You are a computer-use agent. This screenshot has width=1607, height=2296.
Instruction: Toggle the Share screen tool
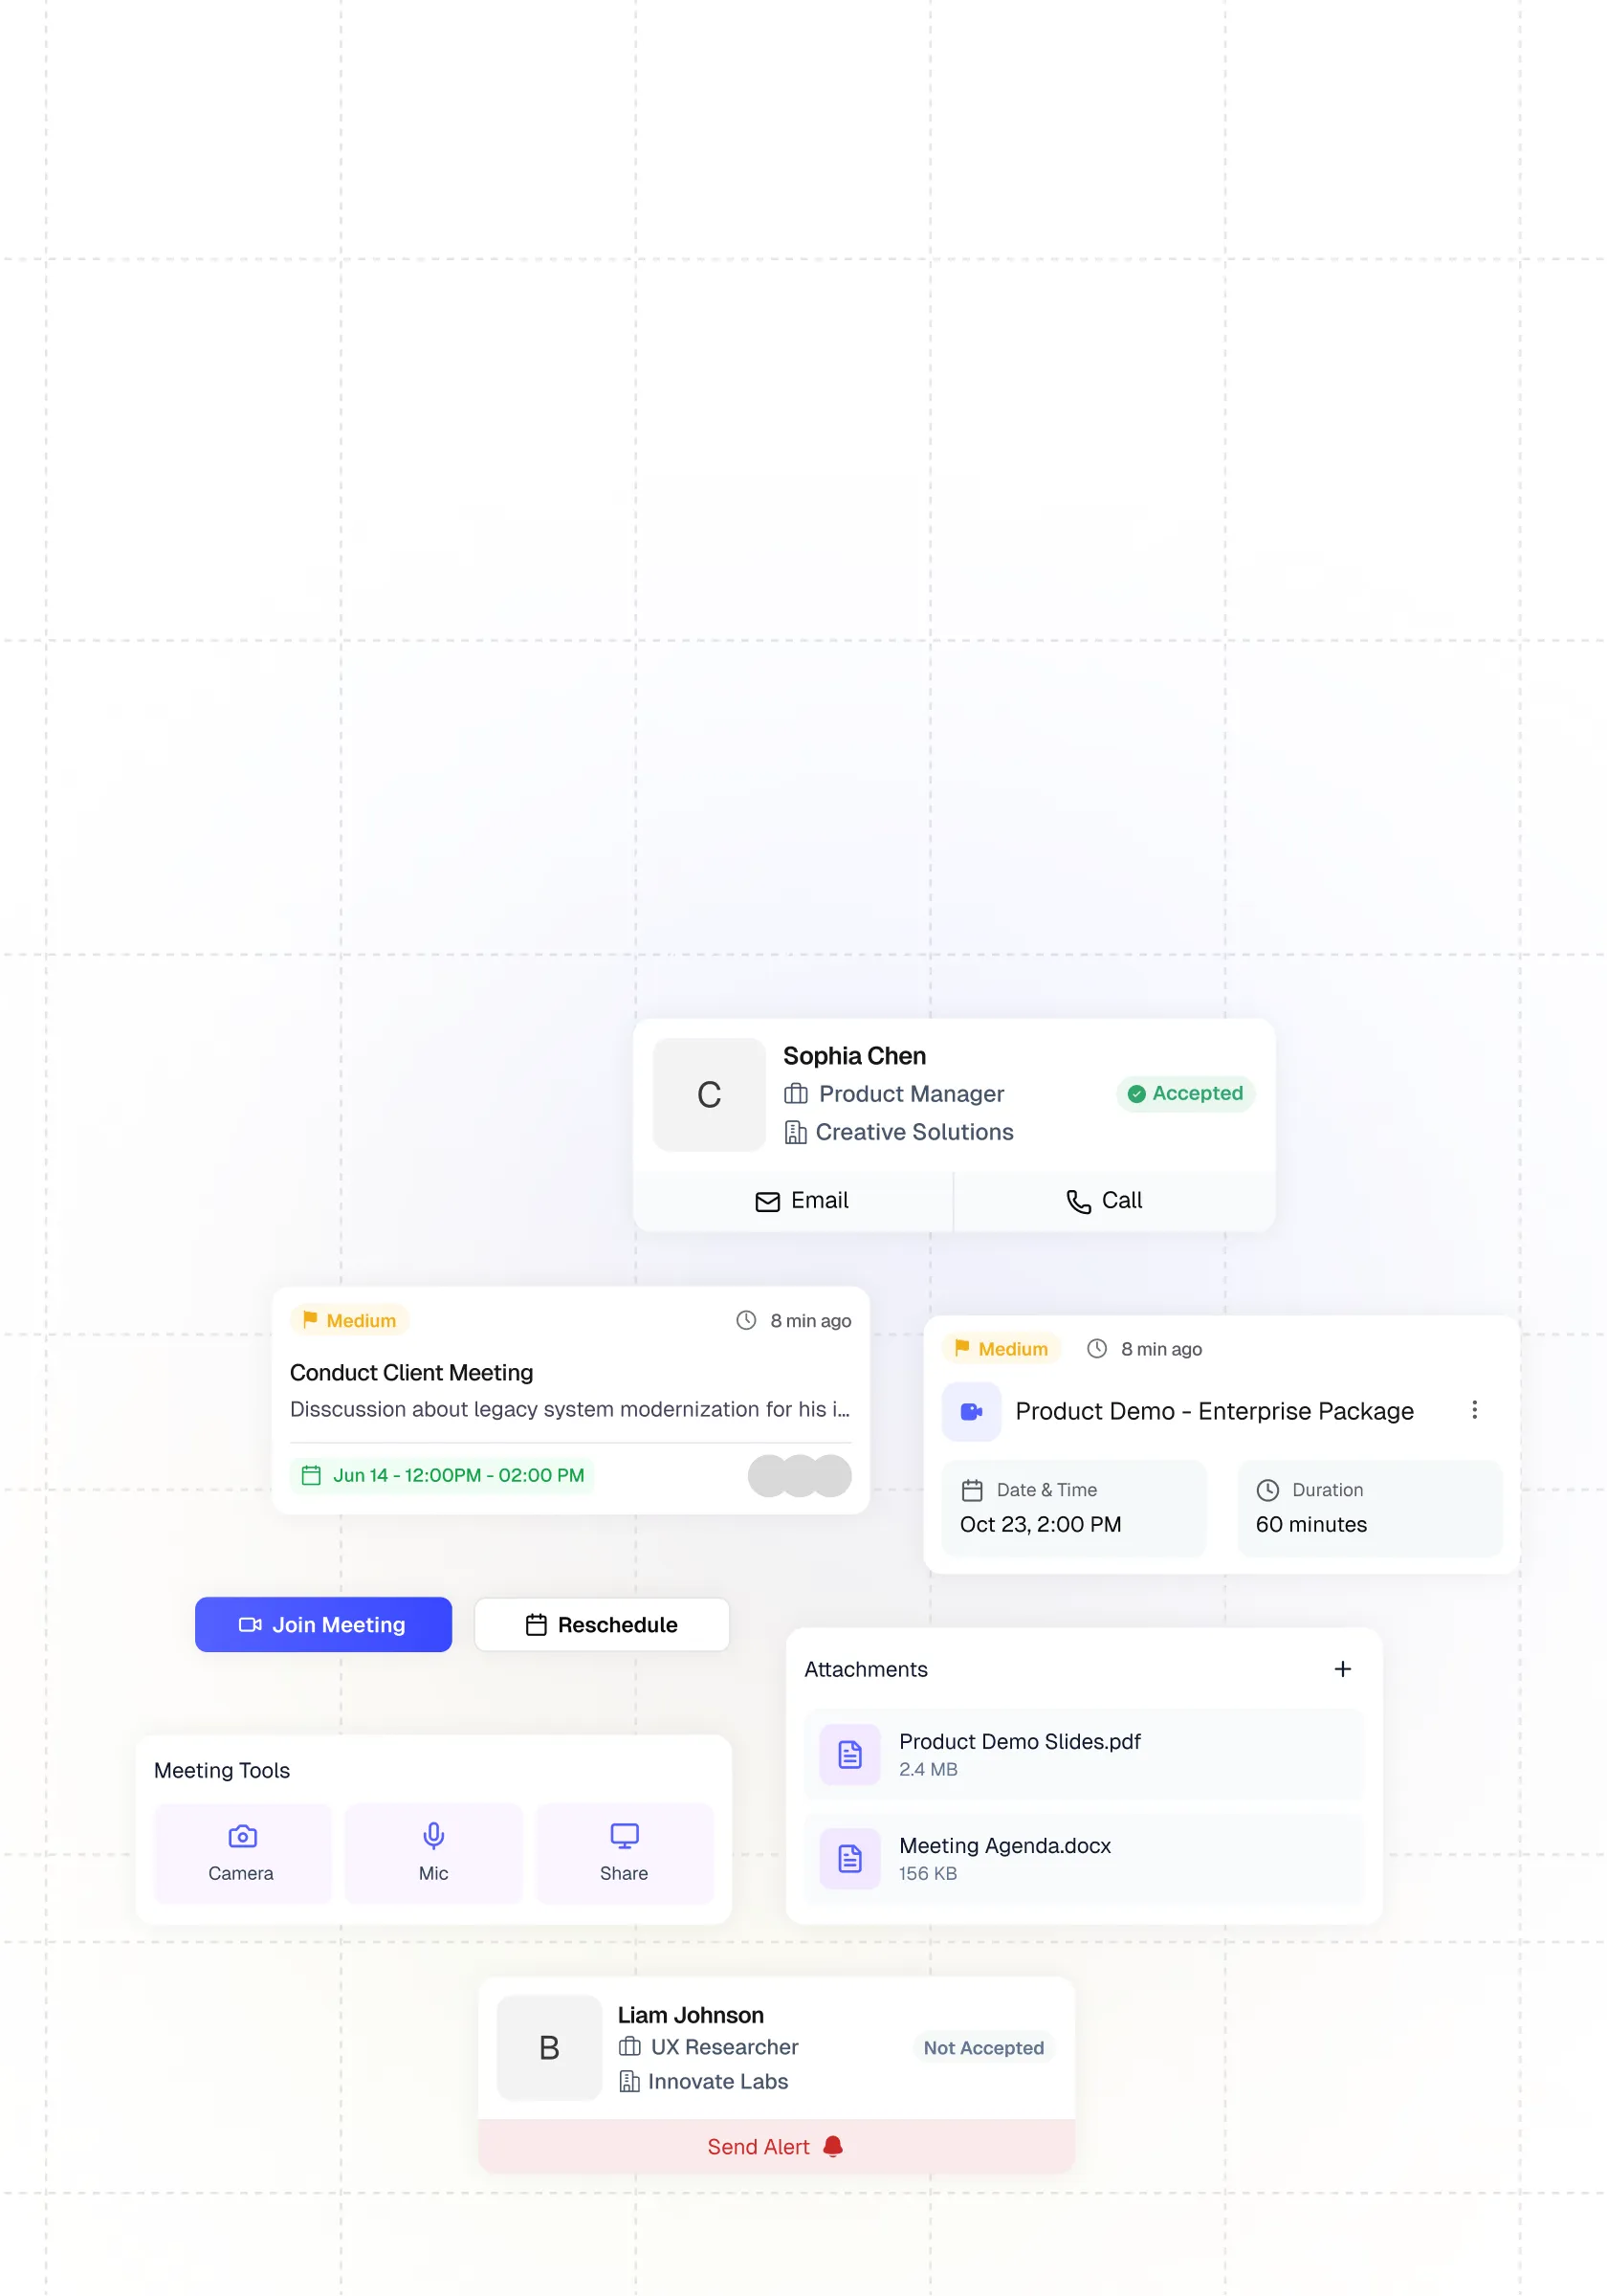623,1852
